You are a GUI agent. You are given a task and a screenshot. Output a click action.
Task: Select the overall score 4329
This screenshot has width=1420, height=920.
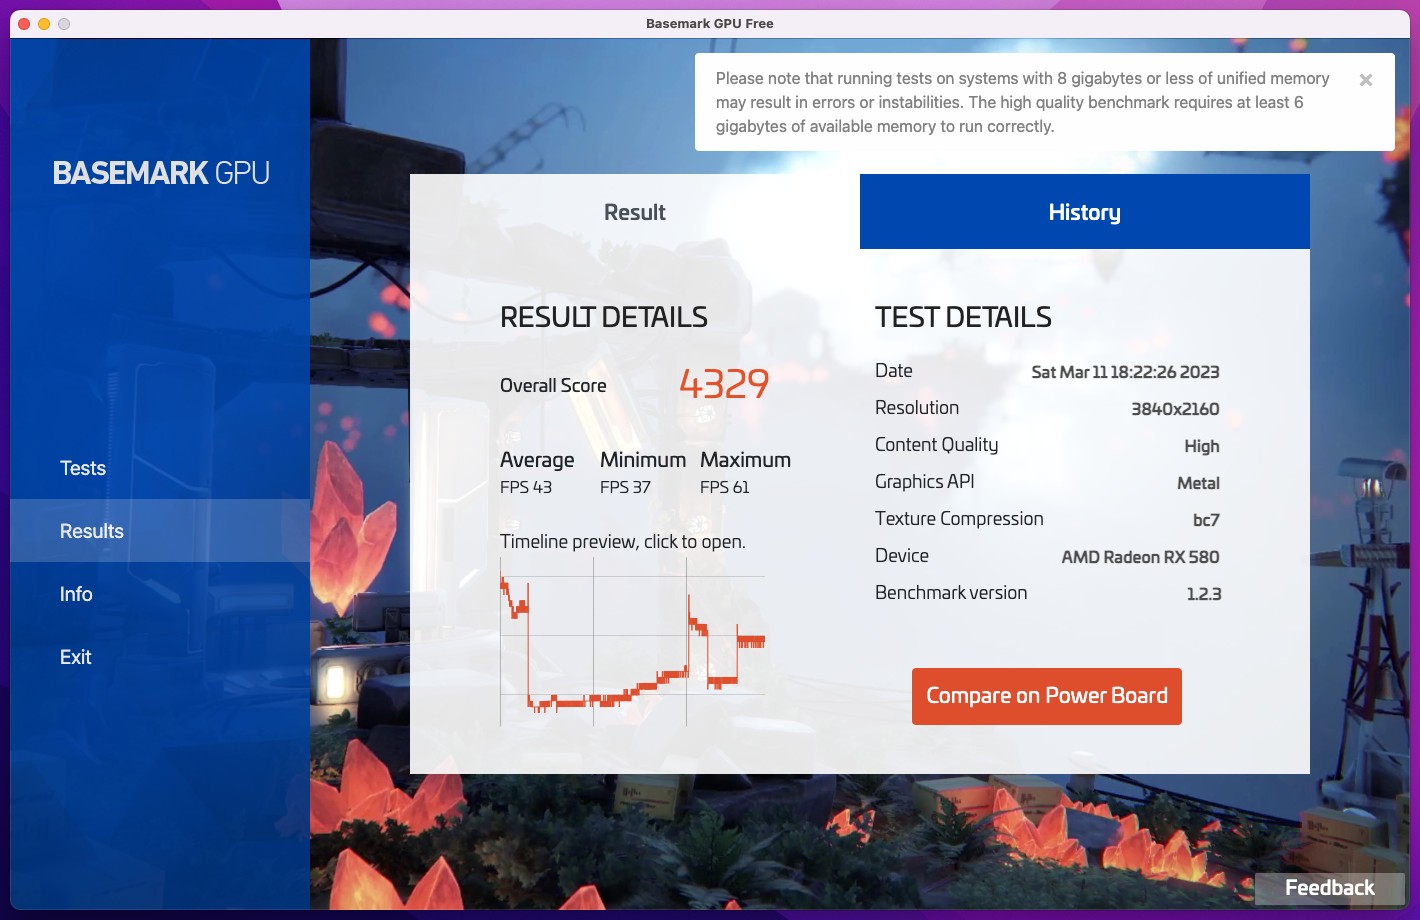click(x=724, y=384)
